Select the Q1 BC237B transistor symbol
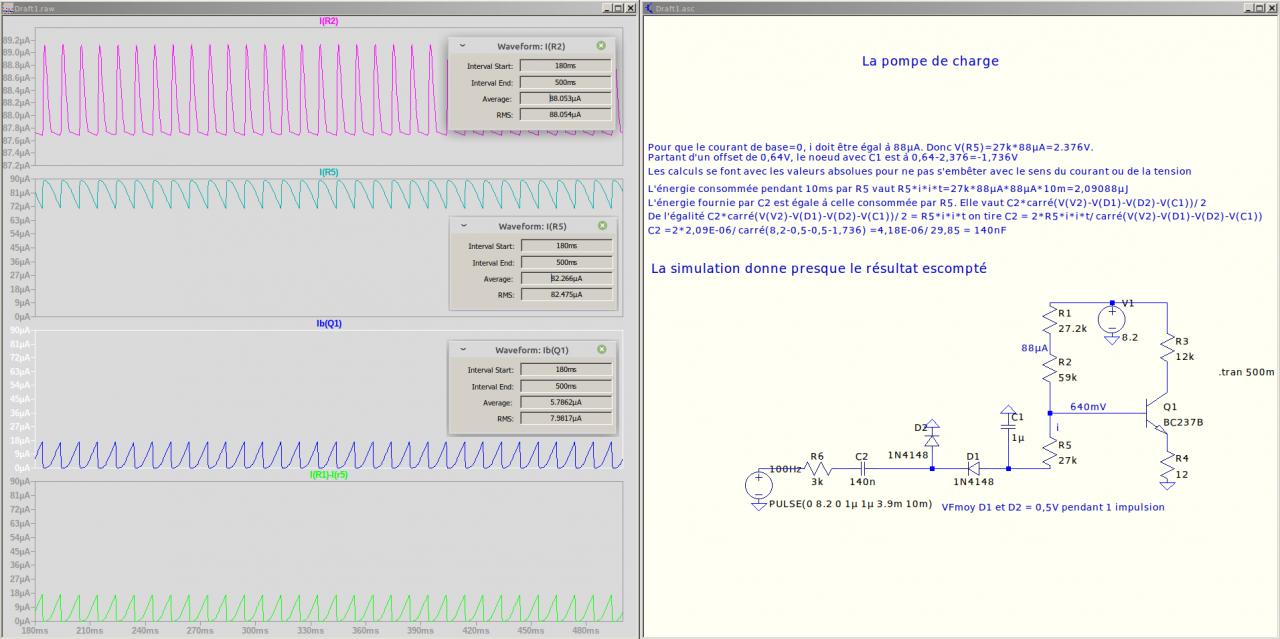The image size is (1280, 639). click(x=1158, y=415)
